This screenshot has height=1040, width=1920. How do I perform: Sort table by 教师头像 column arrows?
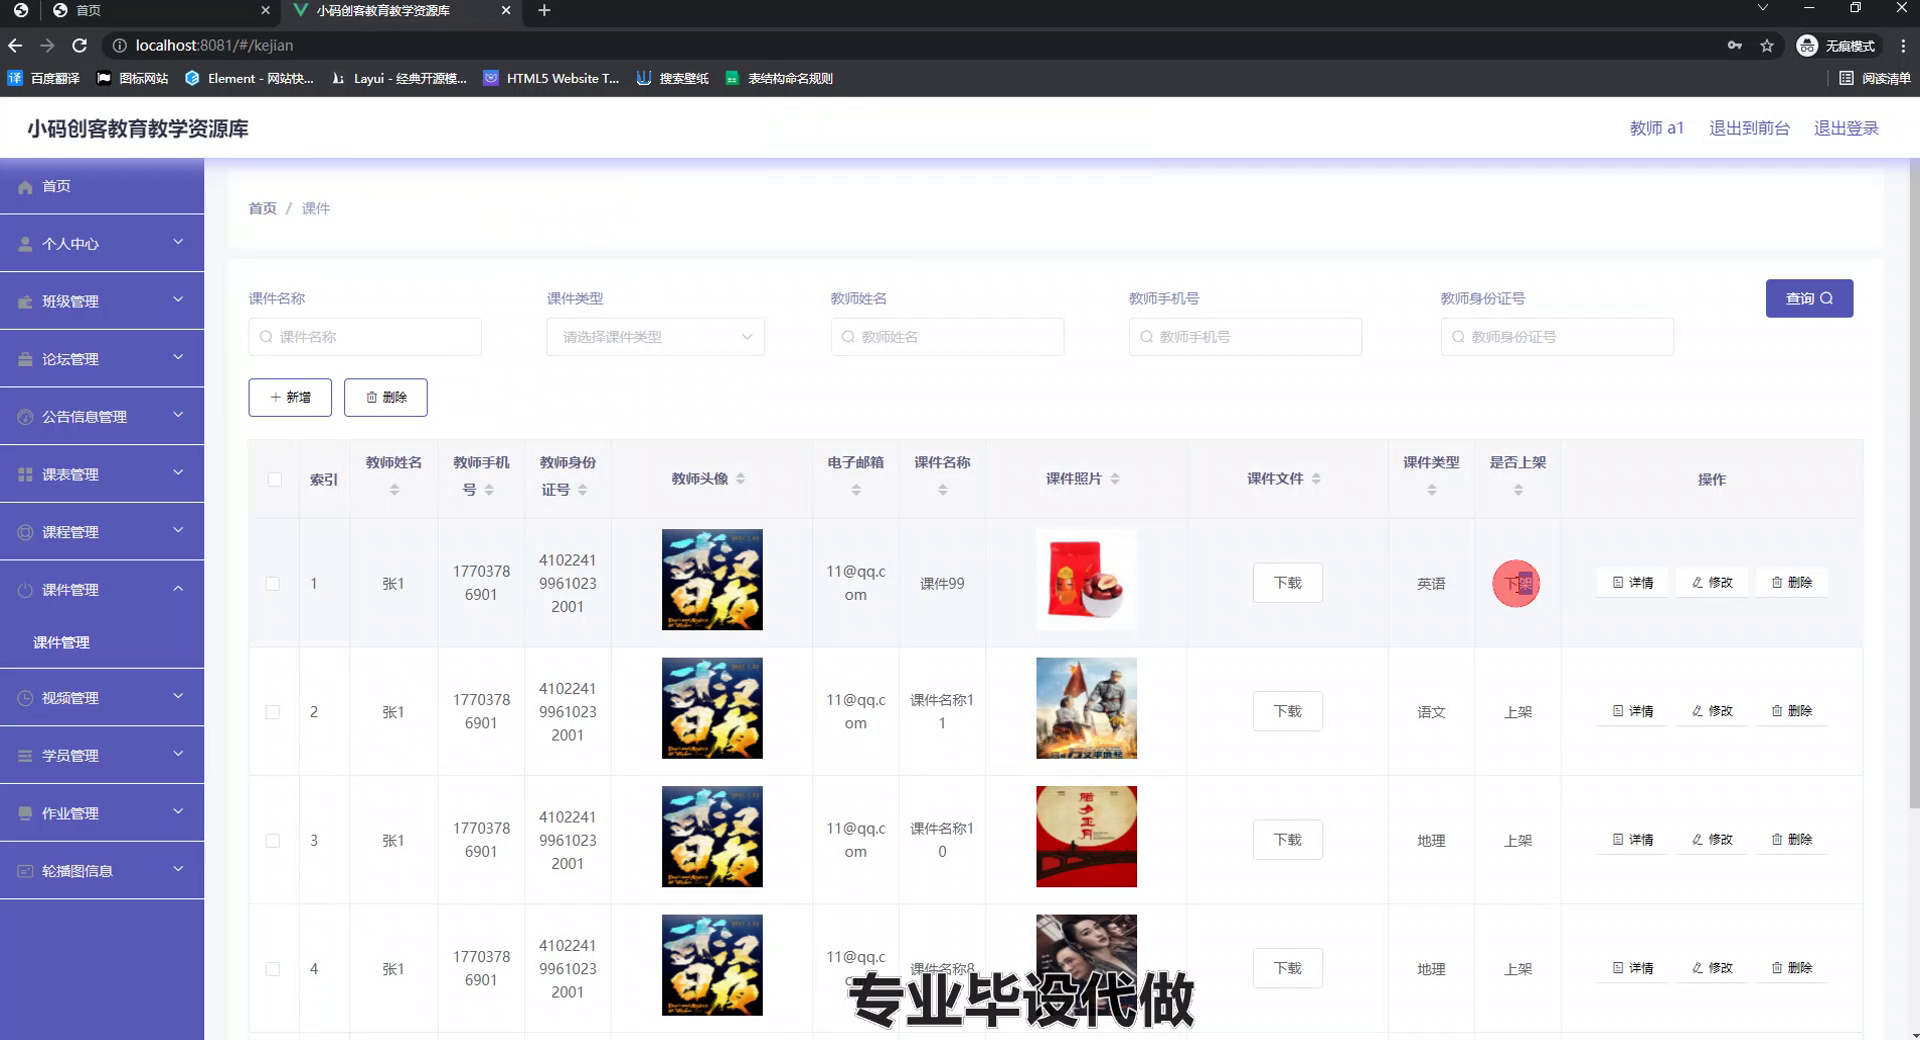pyautogui.click(x=740, y=479)
